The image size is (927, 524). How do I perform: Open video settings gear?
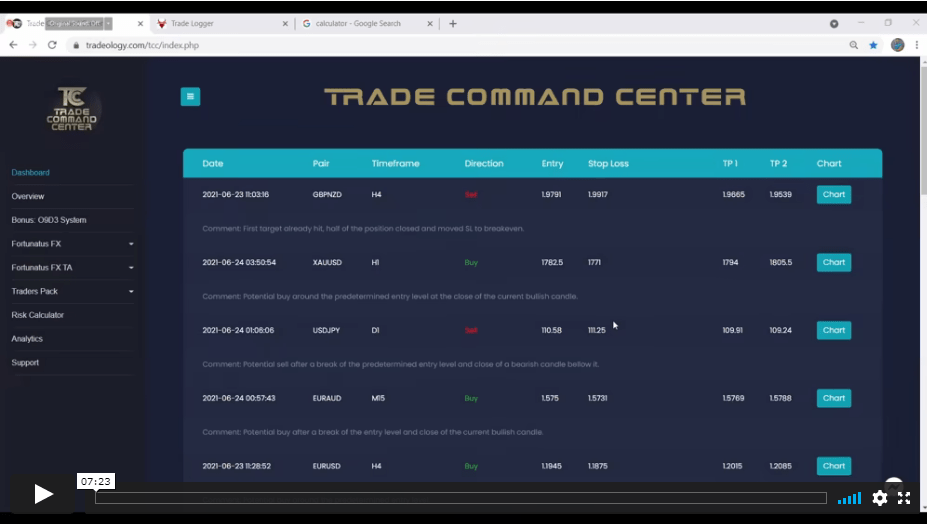[879, 498]
